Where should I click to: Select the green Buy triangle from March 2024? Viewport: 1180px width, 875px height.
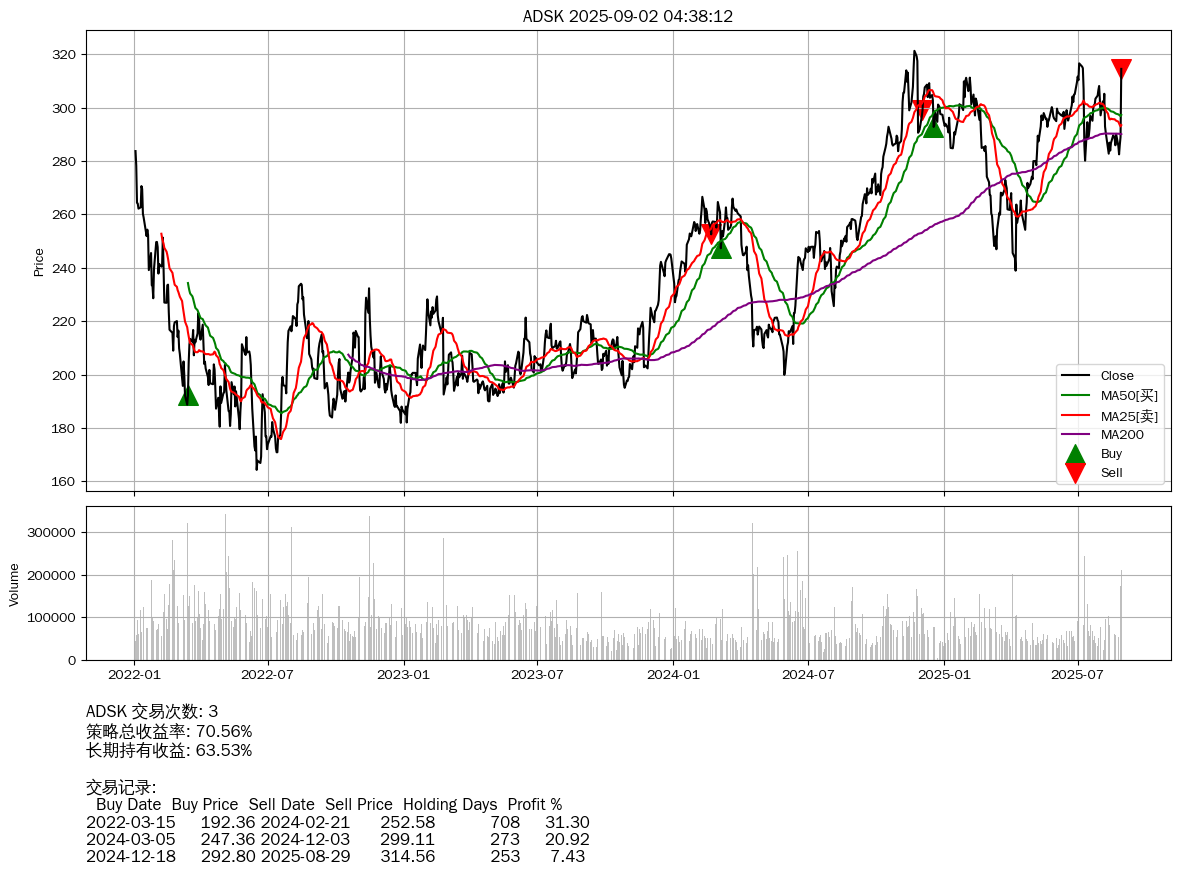pyautogui.click(x=721, y=247)
